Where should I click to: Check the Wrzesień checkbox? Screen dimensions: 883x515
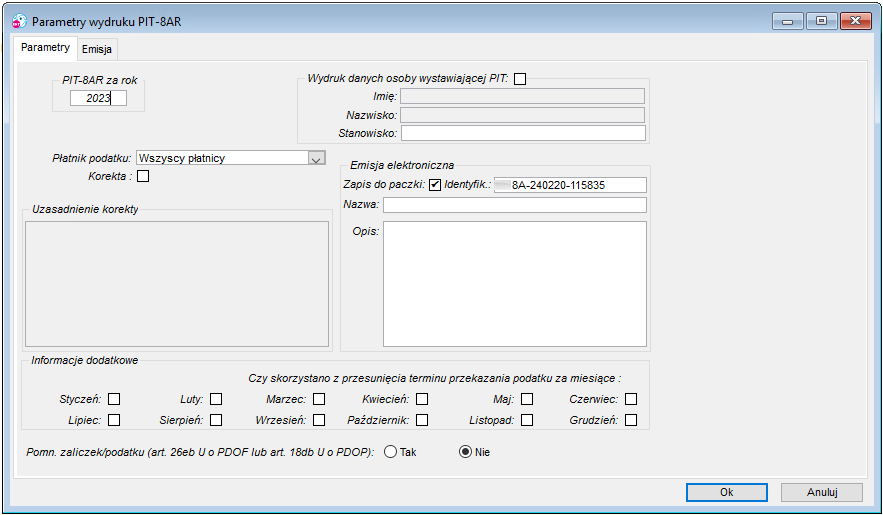[319, 420]
